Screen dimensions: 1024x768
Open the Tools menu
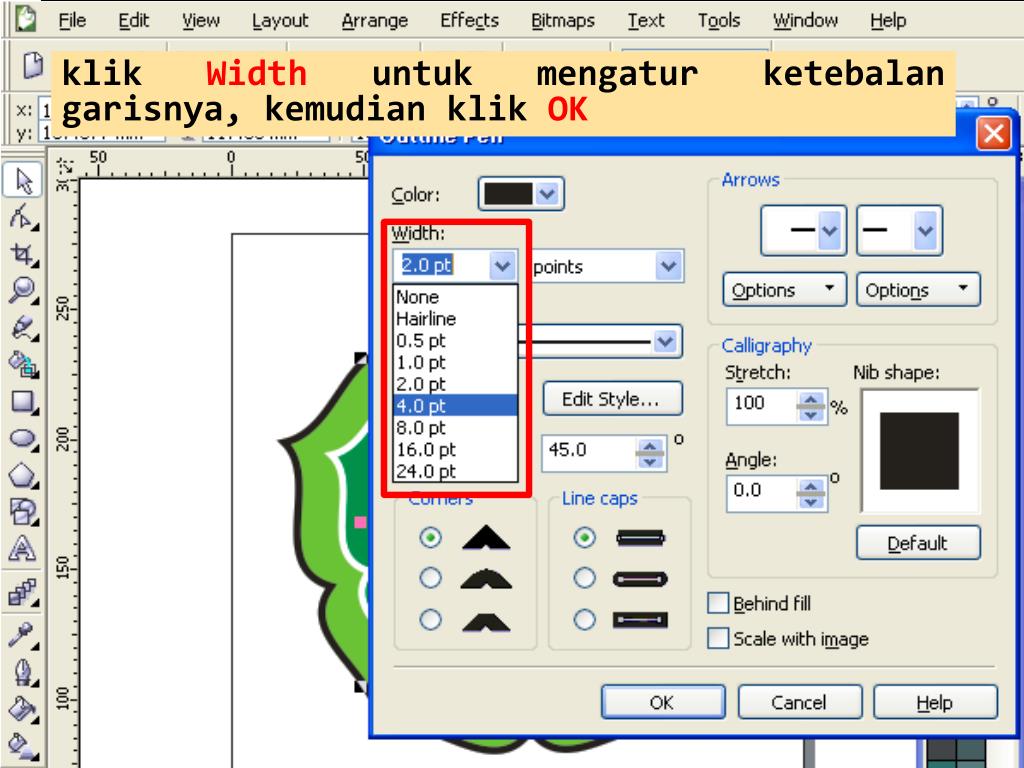tap(719, 20)
